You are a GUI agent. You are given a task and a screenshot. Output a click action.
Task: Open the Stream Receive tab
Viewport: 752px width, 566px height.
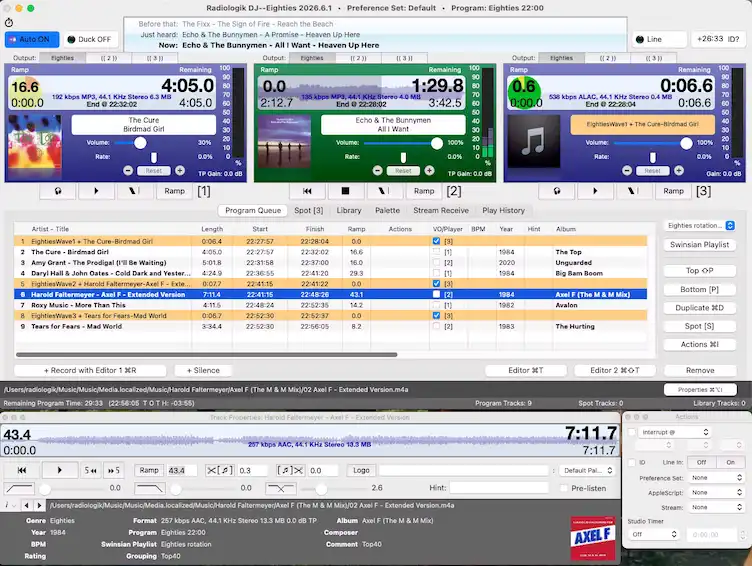[x=441, y=210]
